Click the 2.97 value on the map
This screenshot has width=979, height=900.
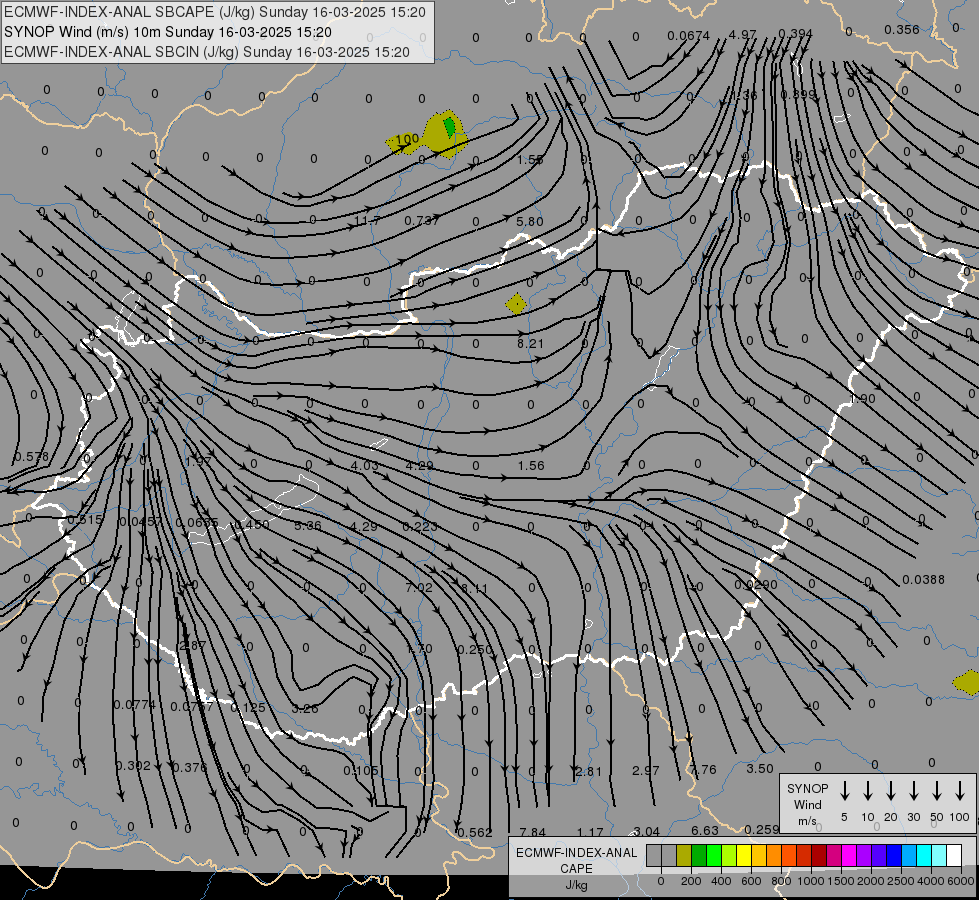(x=646, y=771)
